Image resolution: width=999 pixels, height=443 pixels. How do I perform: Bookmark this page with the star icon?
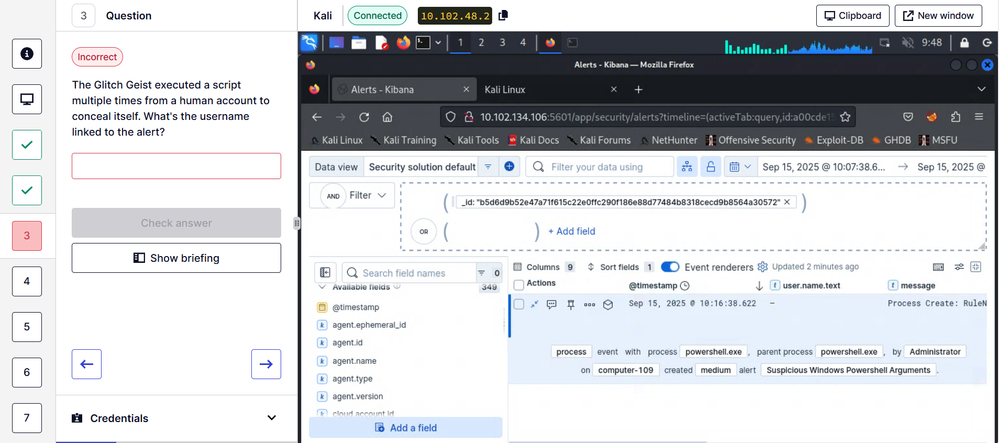click(845, 116)
